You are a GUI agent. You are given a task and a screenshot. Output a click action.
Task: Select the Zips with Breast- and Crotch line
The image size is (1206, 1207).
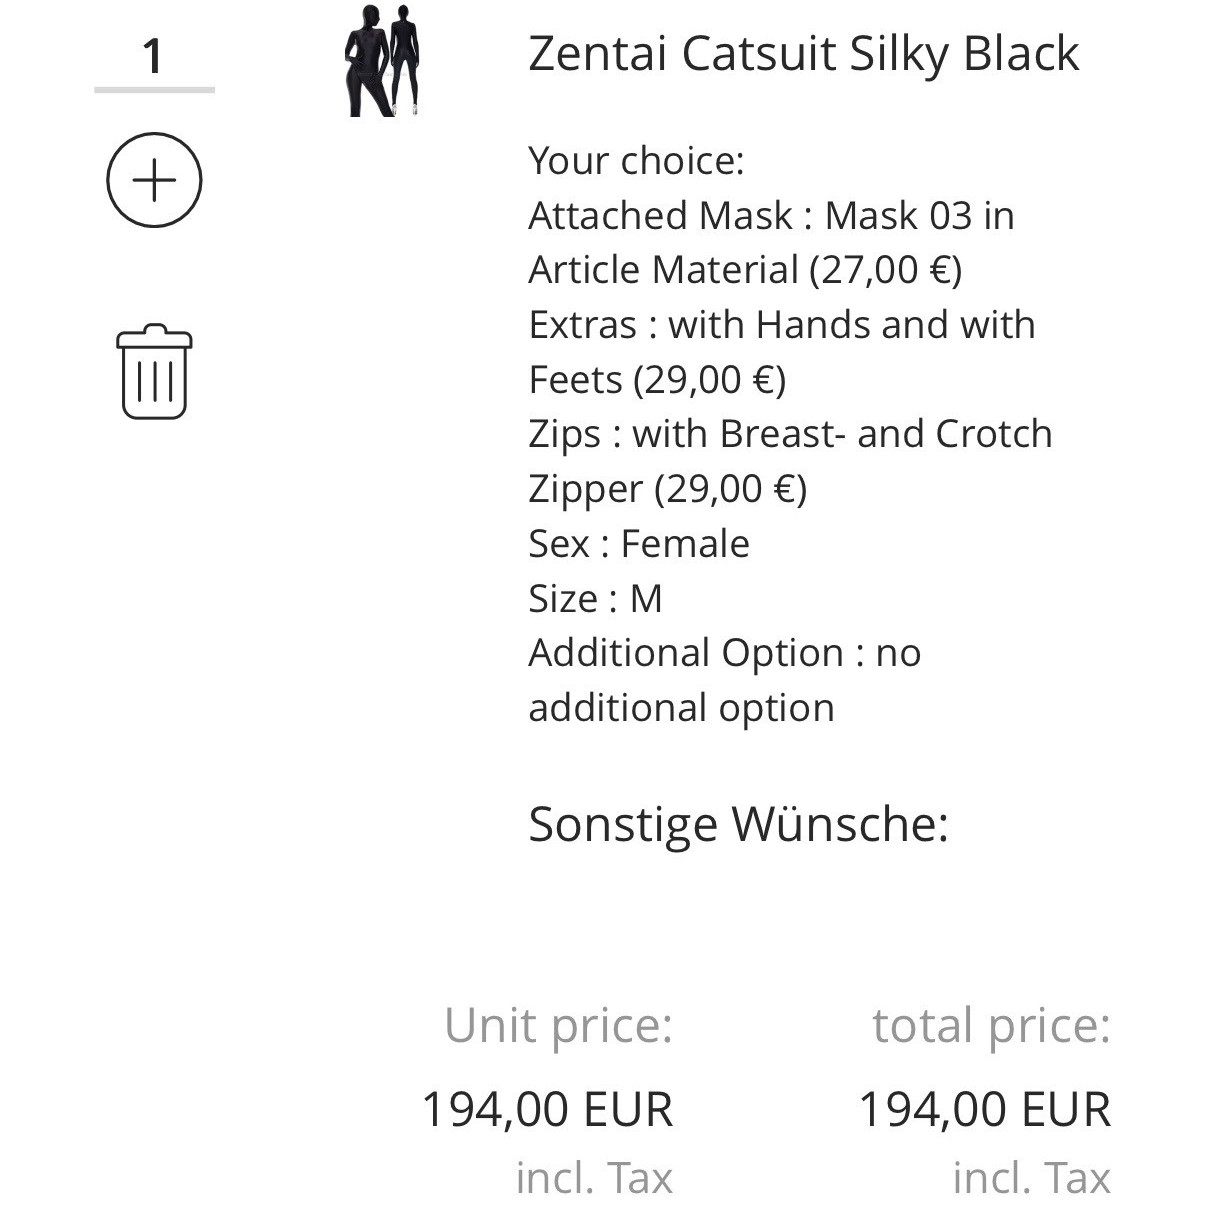789,434
